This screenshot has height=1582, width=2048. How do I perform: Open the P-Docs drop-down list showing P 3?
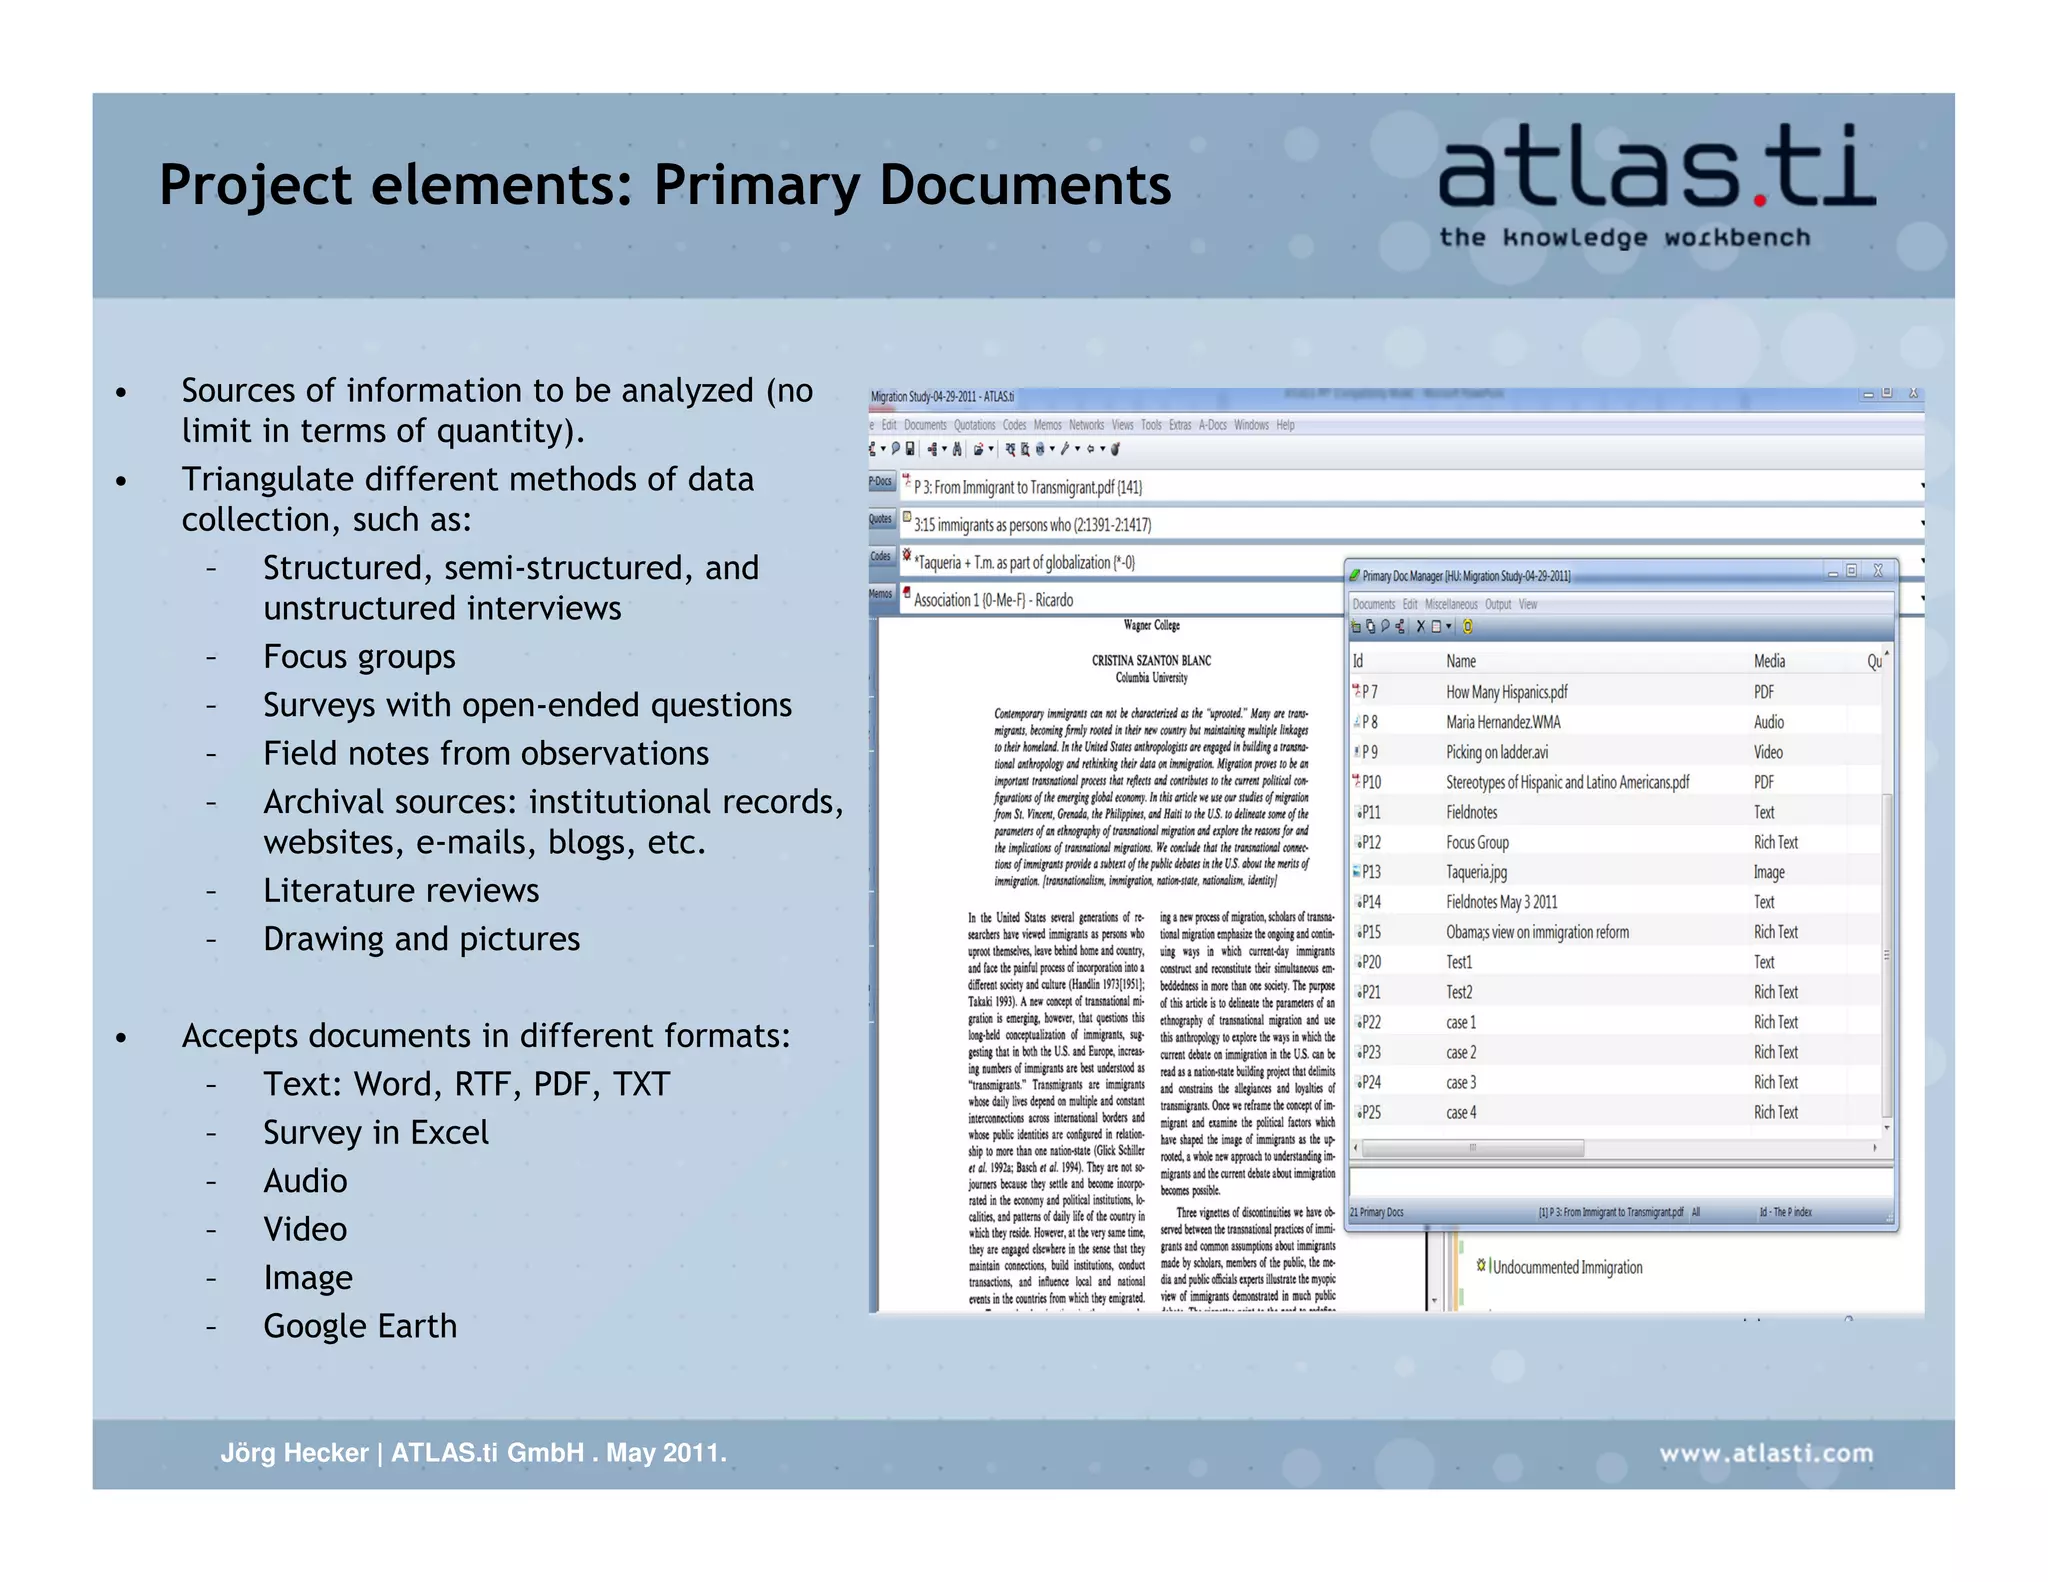1921,487
